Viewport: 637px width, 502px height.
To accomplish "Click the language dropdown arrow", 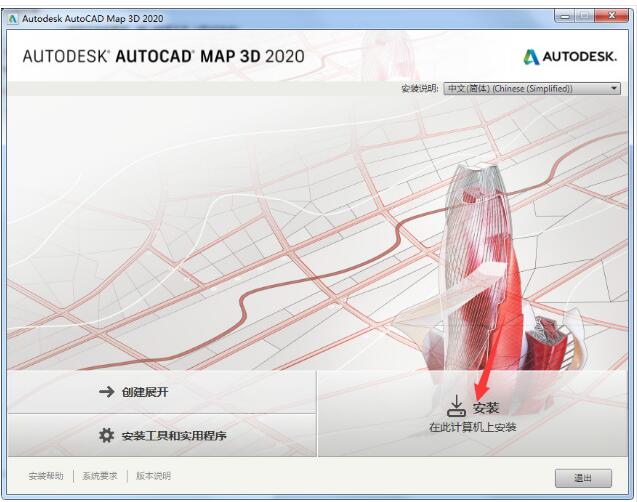I will (x=614, y=89).
